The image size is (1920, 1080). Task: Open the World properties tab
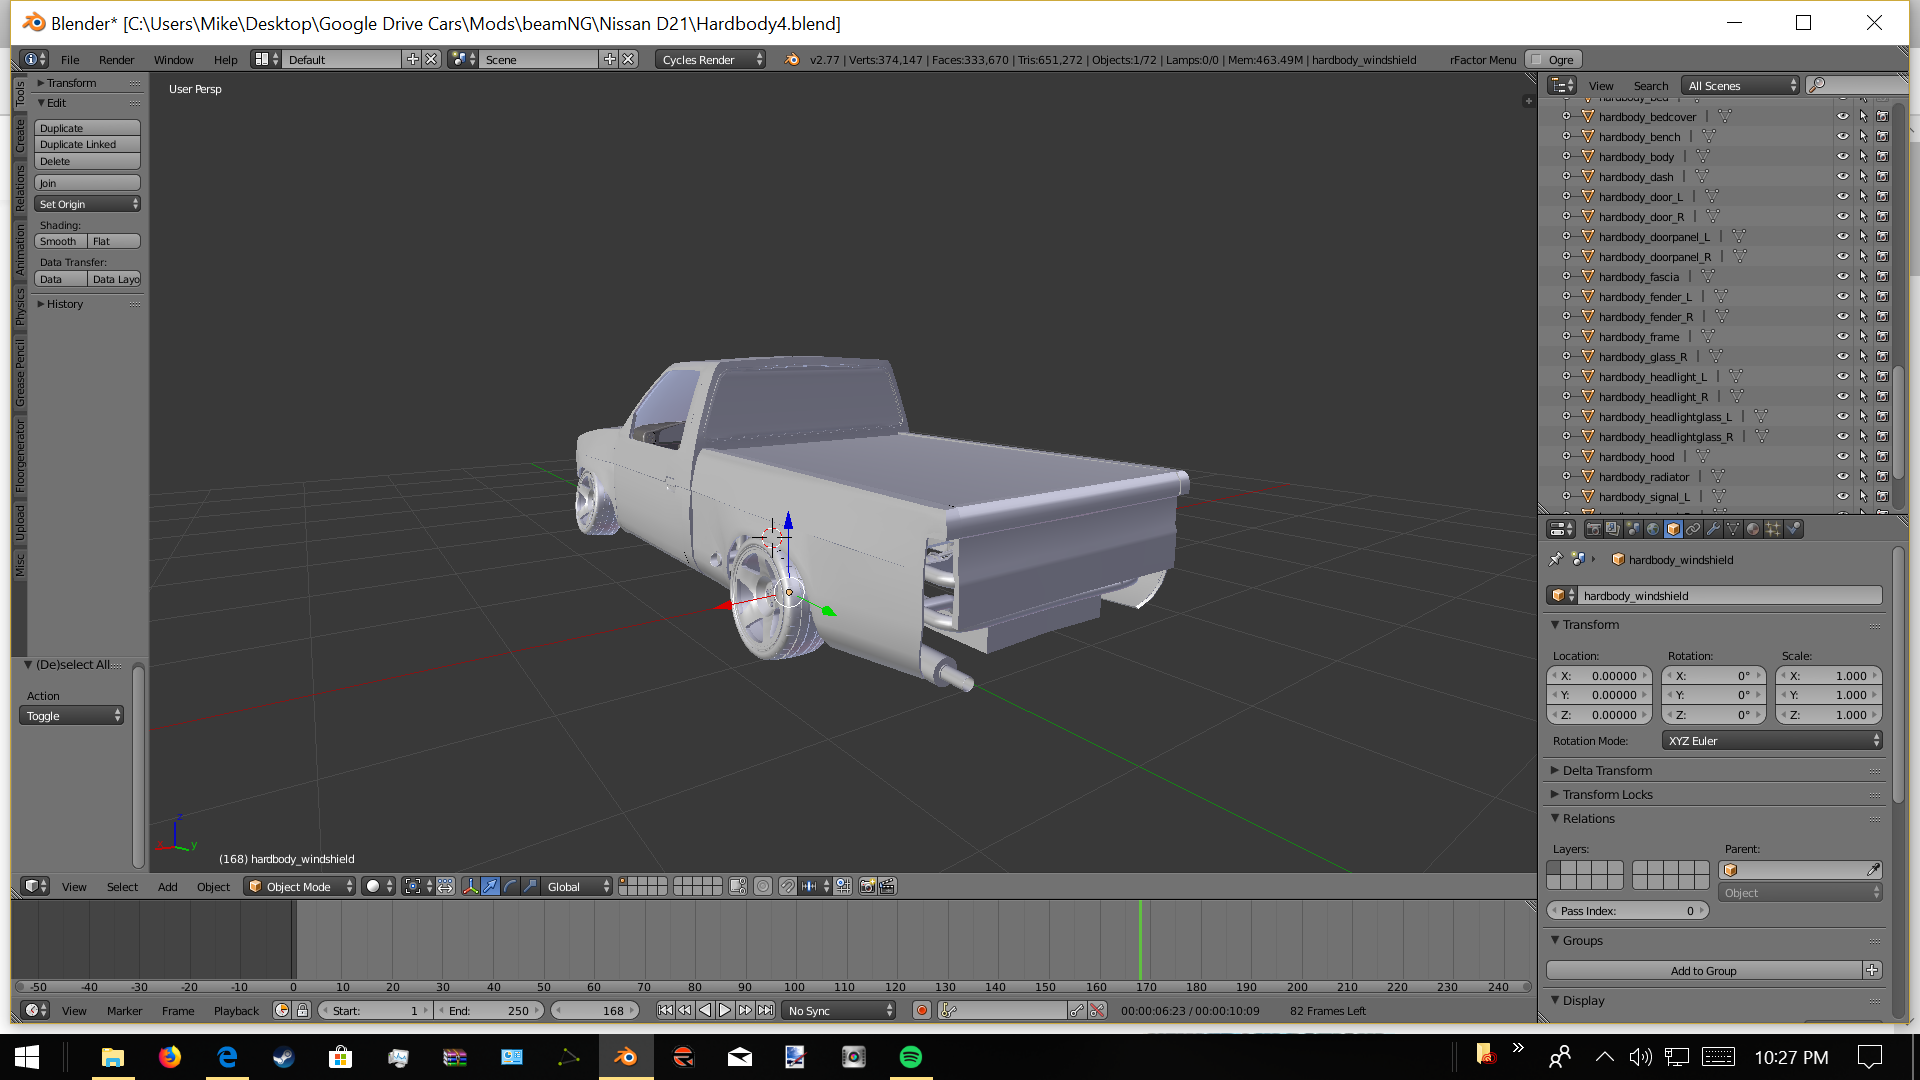coord(1653,529)
